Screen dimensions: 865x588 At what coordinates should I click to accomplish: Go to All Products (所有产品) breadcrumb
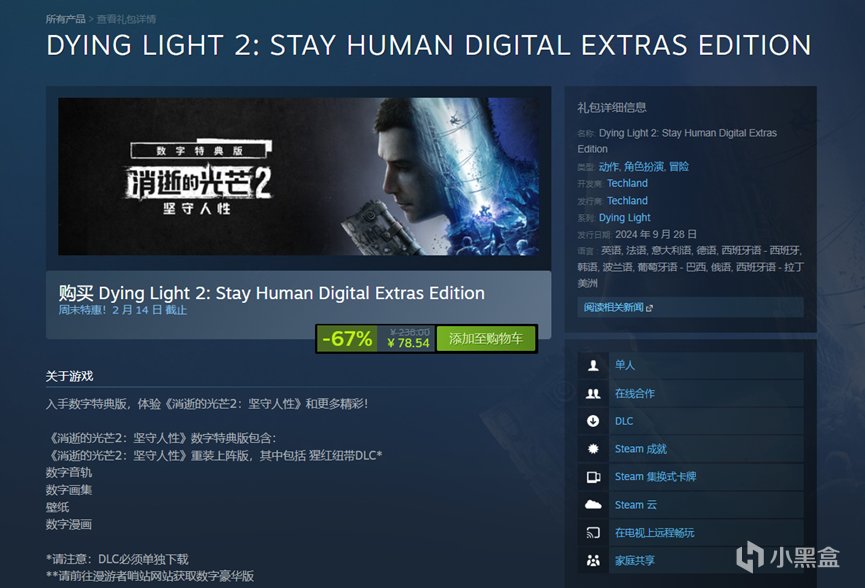click(x=65, y=19)
